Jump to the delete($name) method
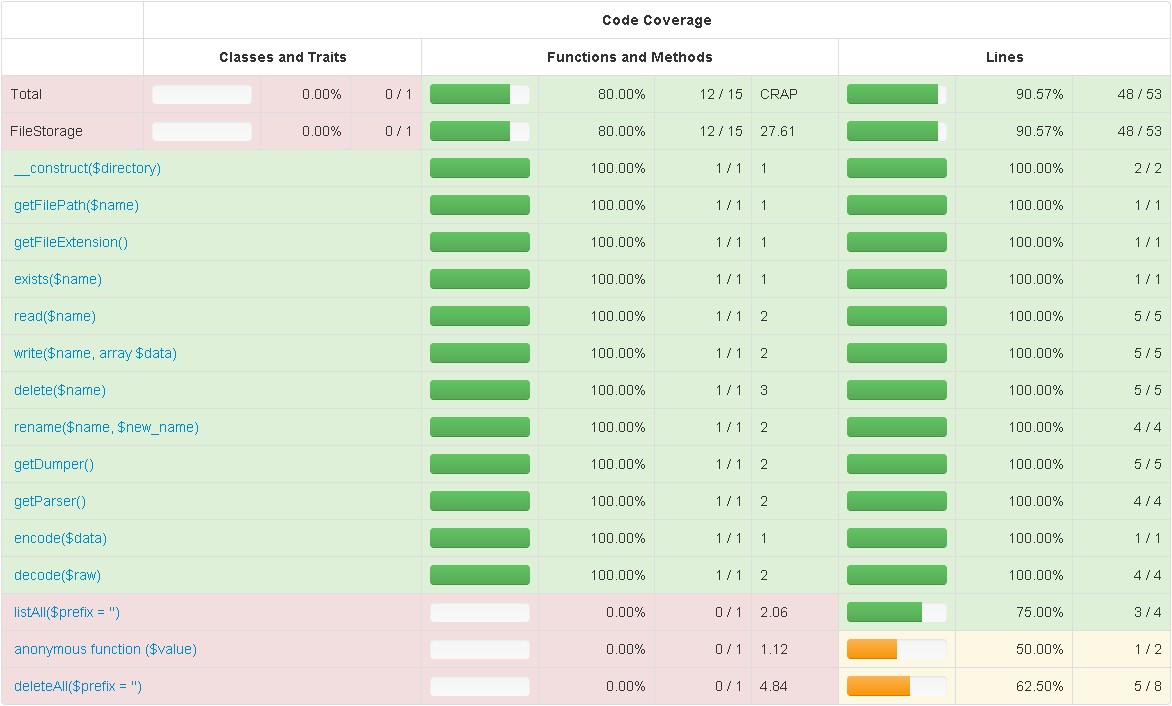The image size is (1172, 706). [60, 390]
